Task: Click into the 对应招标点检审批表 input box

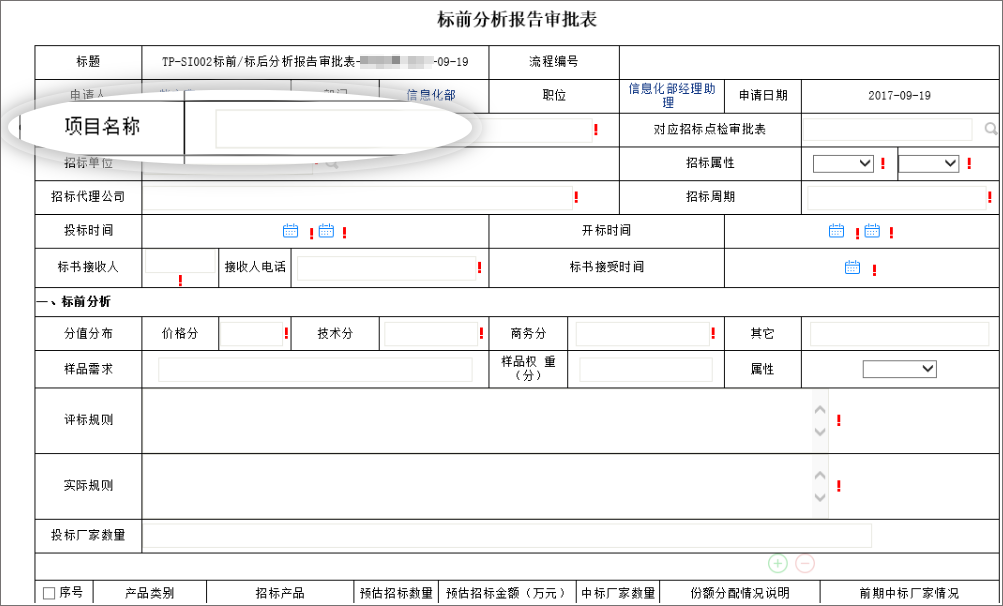Action: [x=888, y=129]
